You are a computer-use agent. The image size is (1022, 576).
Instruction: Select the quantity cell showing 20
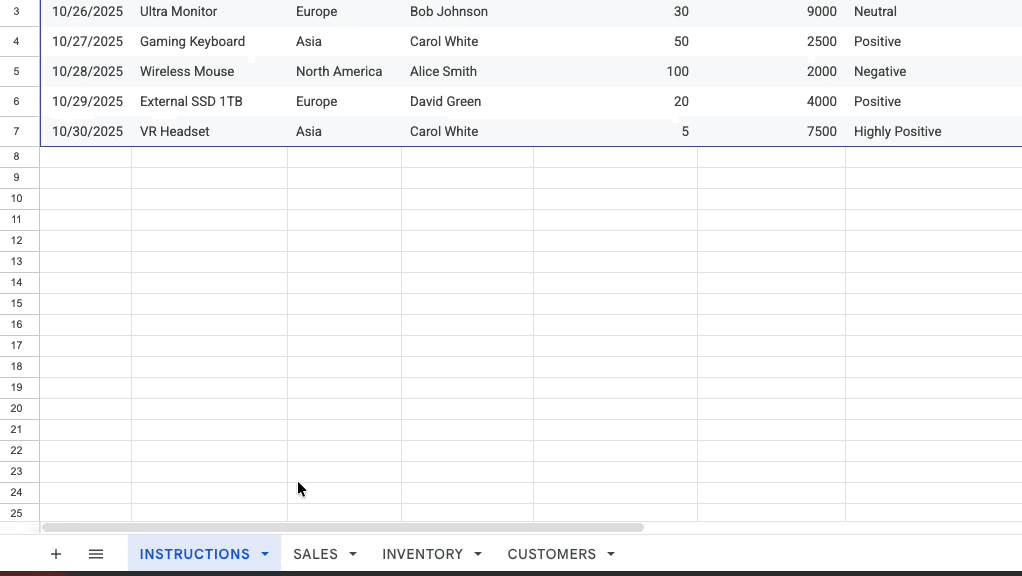[615, 102]
